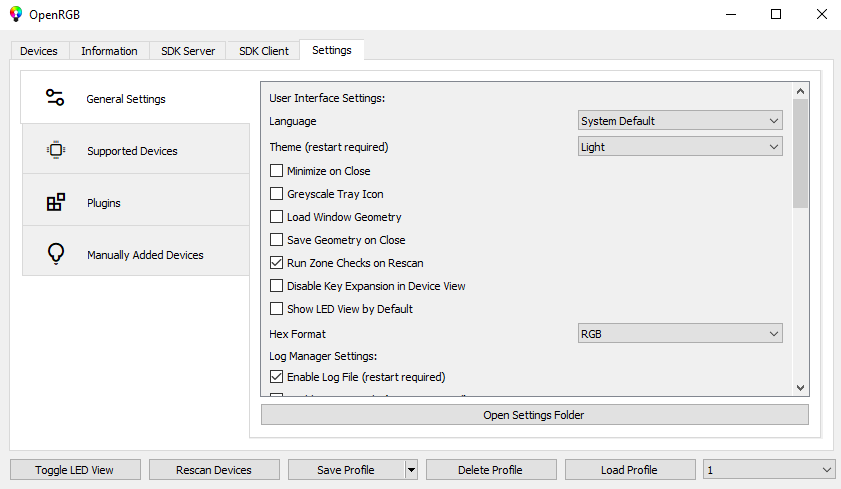This screenshot has height=489, width=841.
Task: Click the Rescan Devices button
Action: 214,470
